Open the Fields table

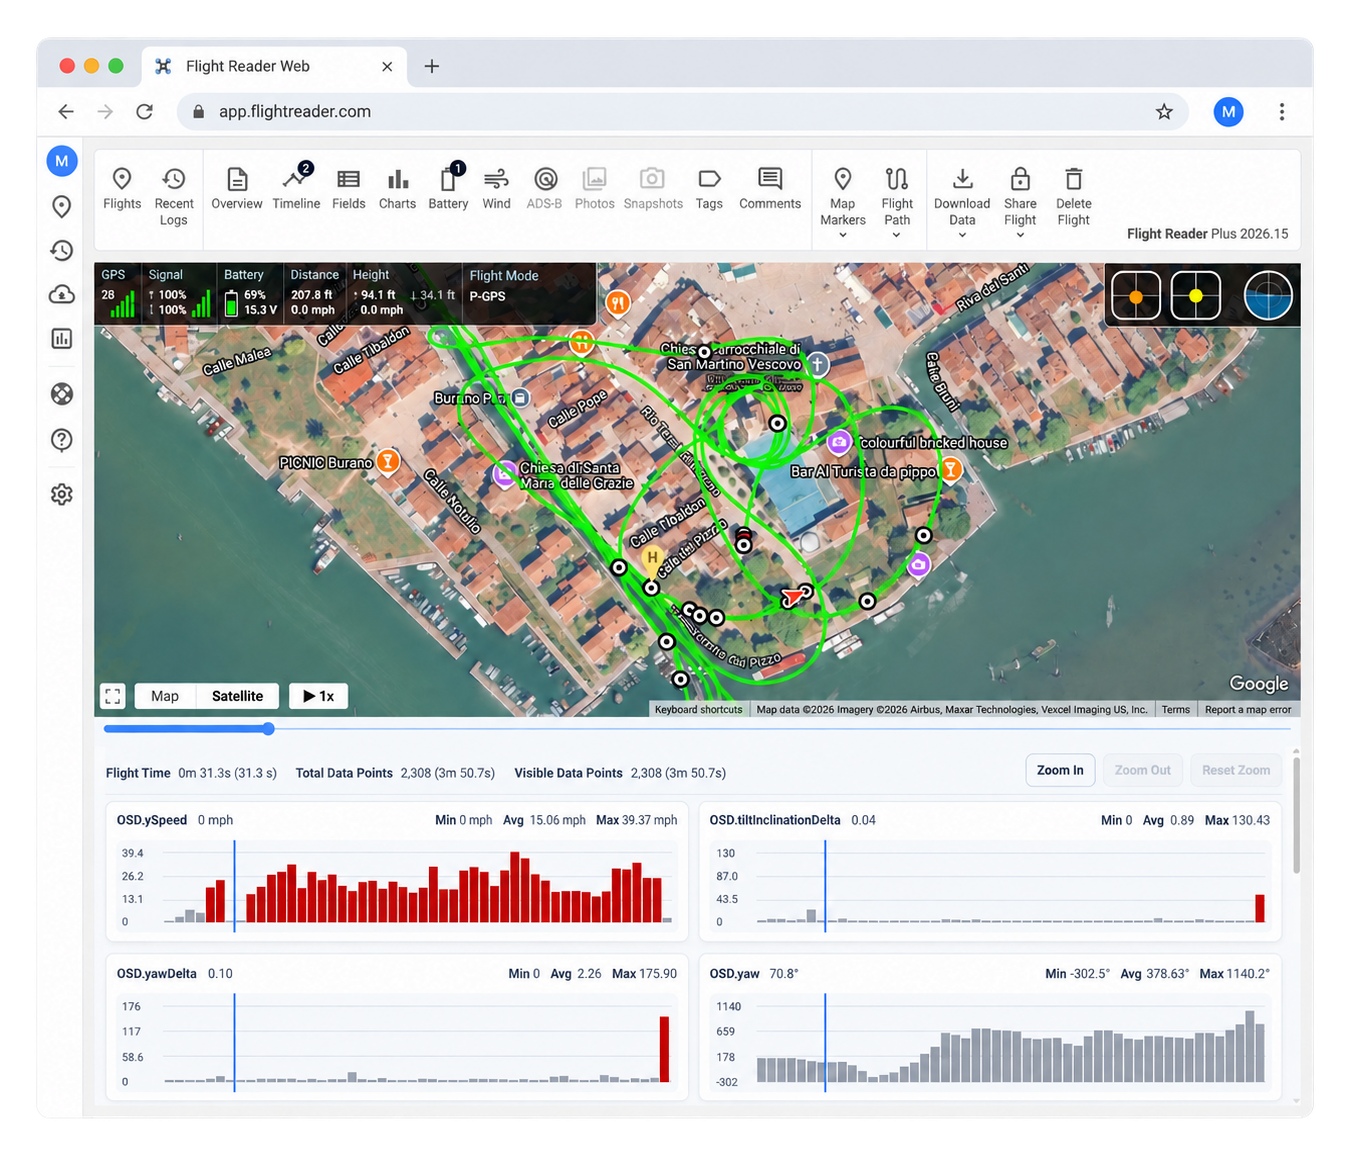tap(348, 189)
